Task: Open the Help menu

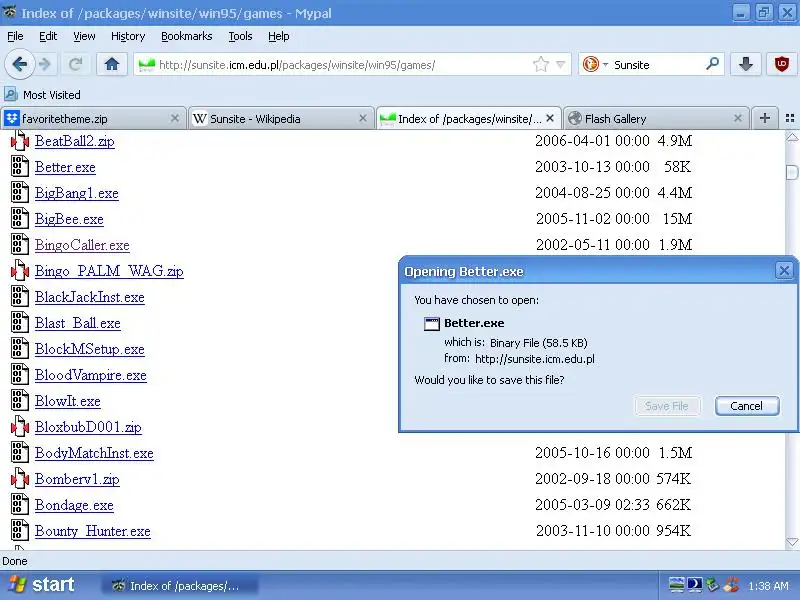Action: [x=279, y=36]
